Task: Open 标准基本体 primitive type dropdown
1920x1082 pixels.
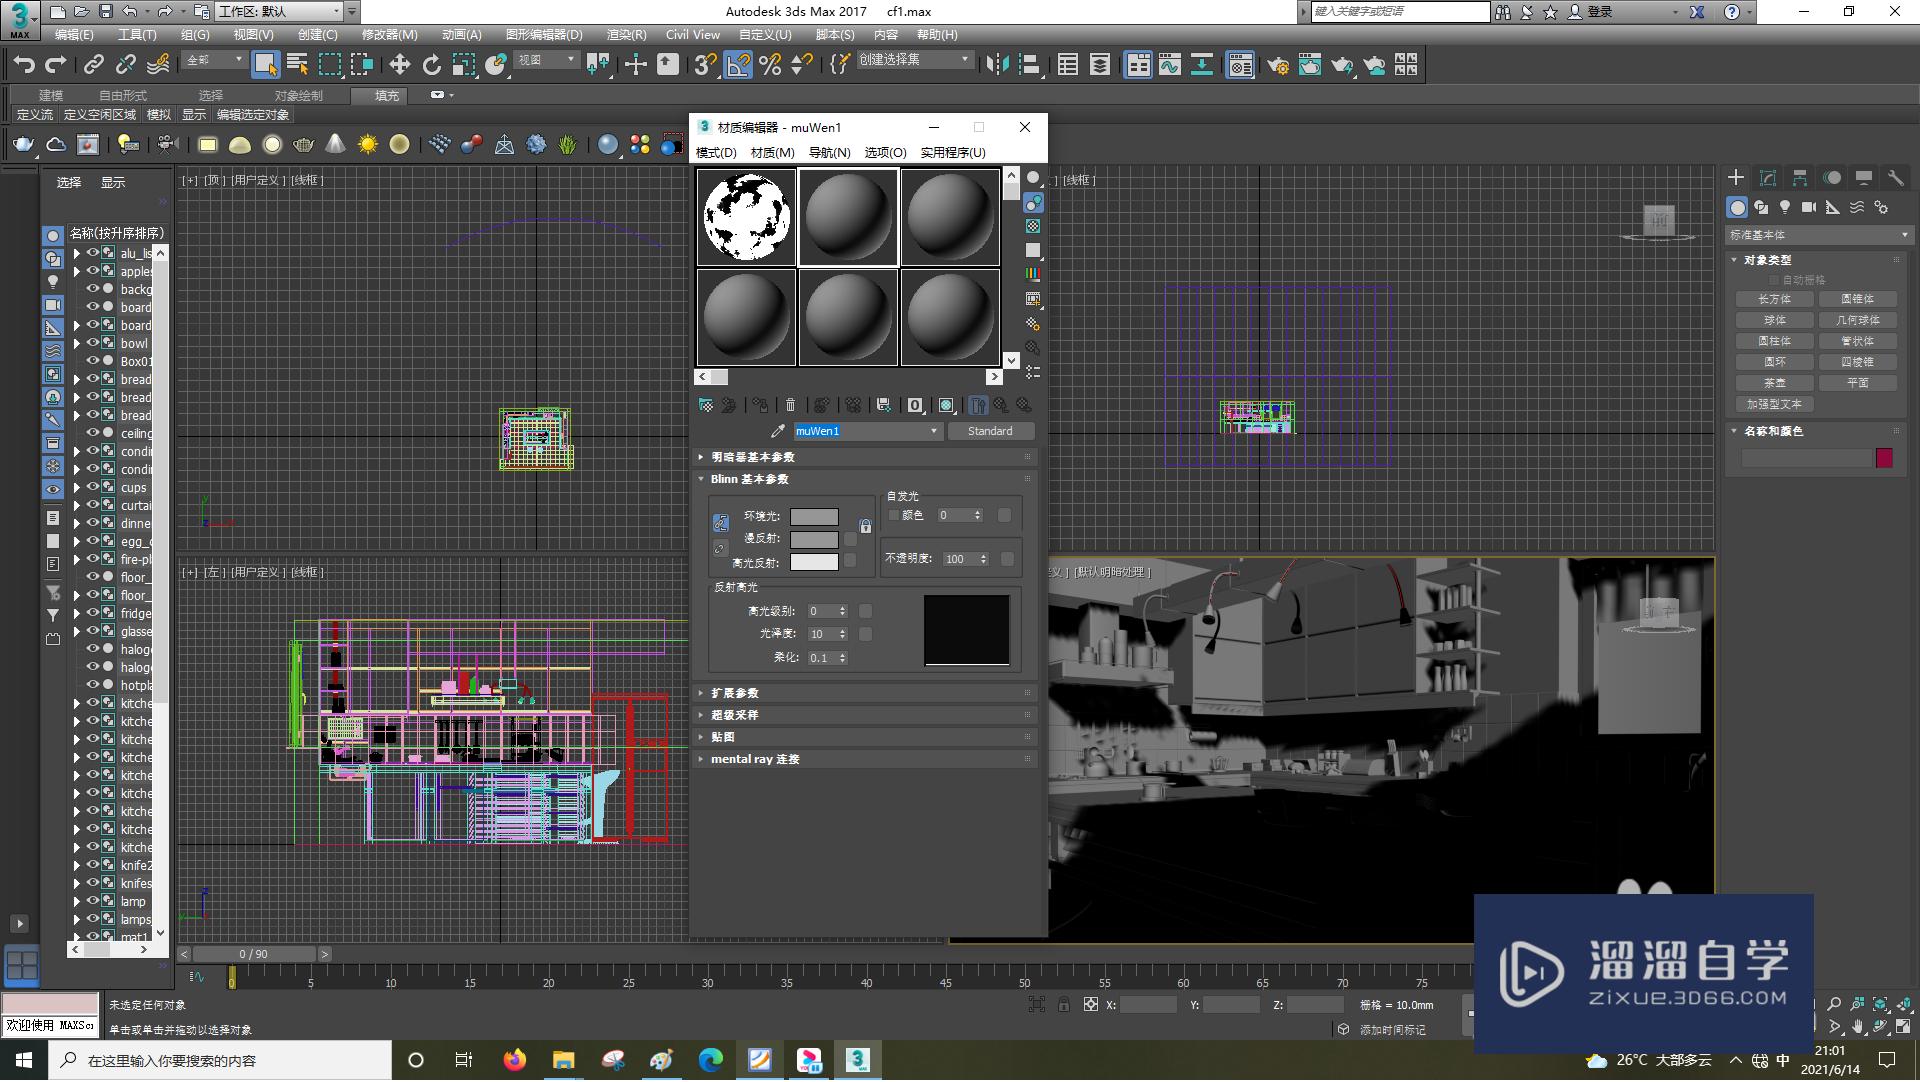Action: tap(1819, 235)
